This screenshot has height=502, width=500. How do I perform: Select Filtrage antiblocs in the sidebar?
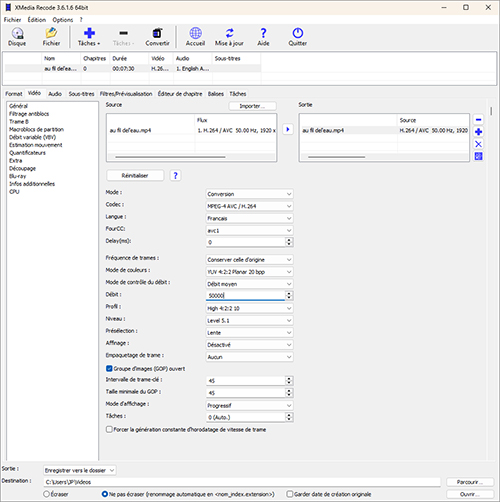[x=29, y=114]
